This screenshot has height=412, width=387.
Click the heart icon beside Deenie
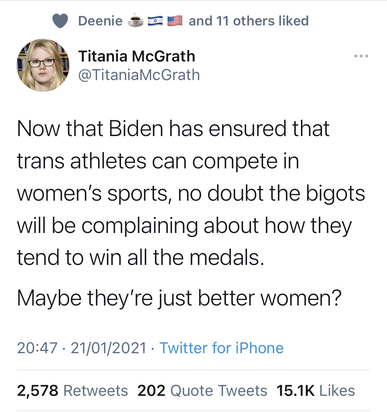point(60,21)
